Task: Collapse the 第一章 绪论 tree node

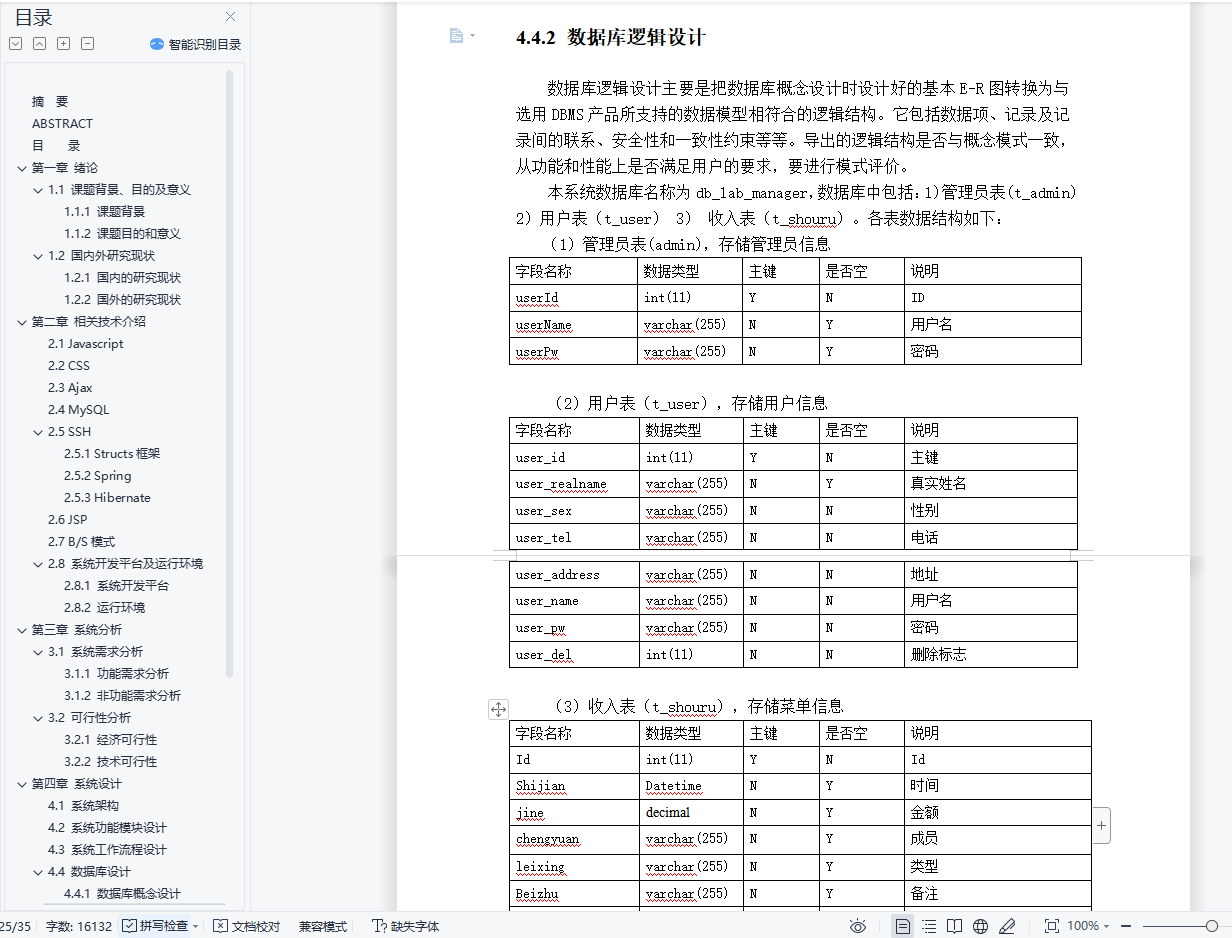Action: pyautogui.click(x=22, y=168)
